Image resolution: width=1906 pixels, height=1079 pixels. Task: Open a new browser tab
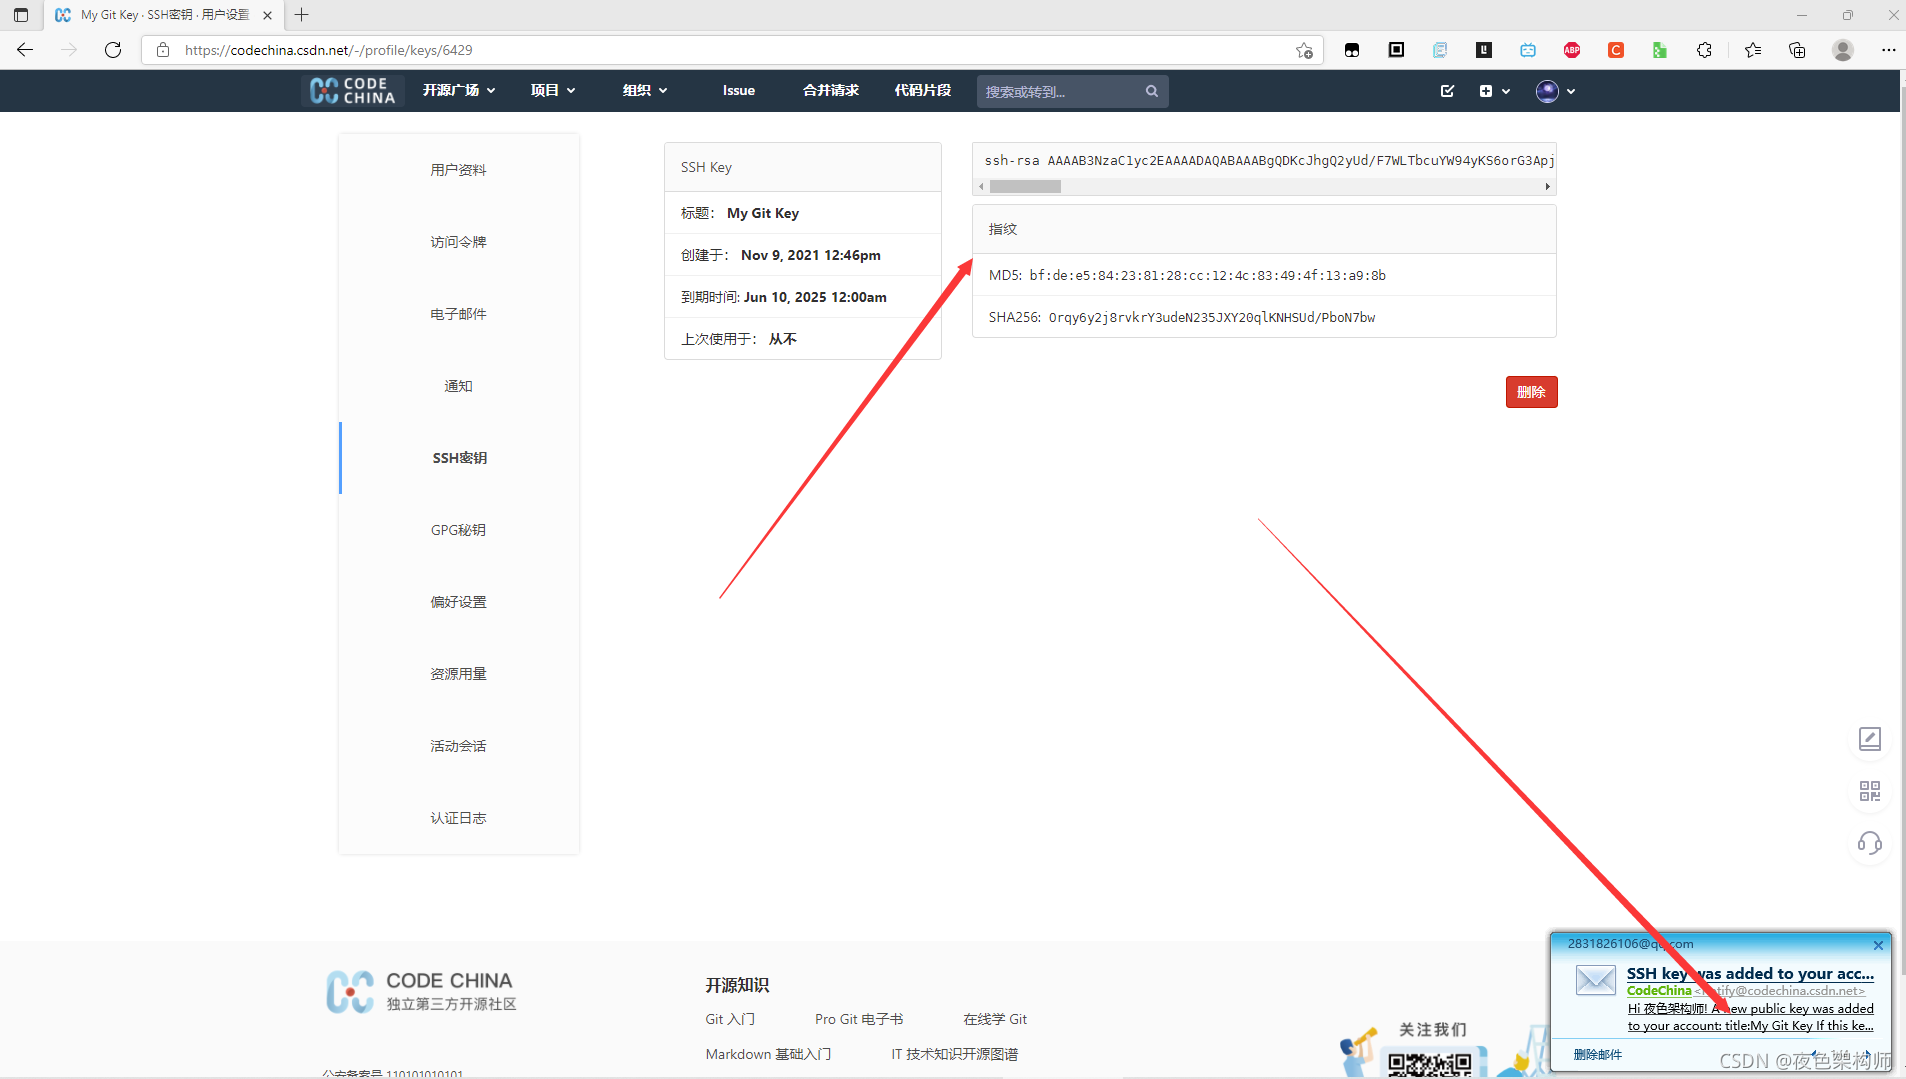[302, 15]
